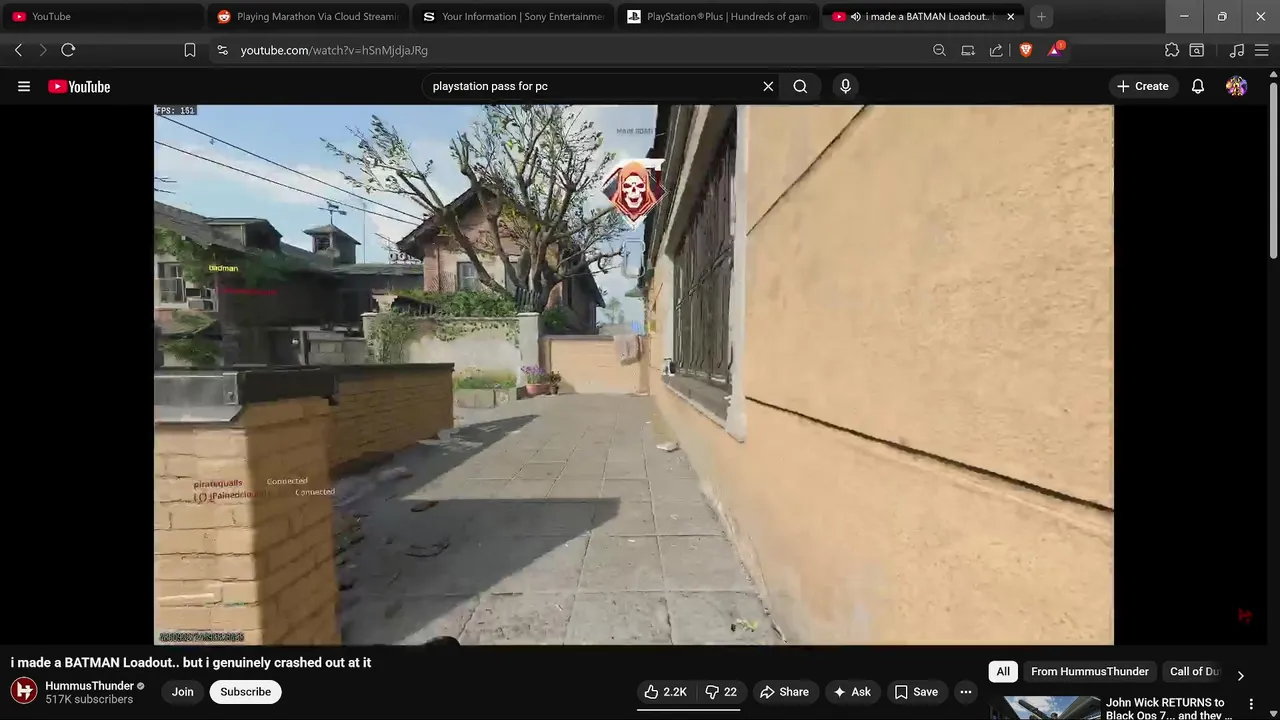Viewport: 1280px width, 720px height.
Task: Open the extensions puzzle icon
Action: pyautogui.click(x=1172, y=50)
